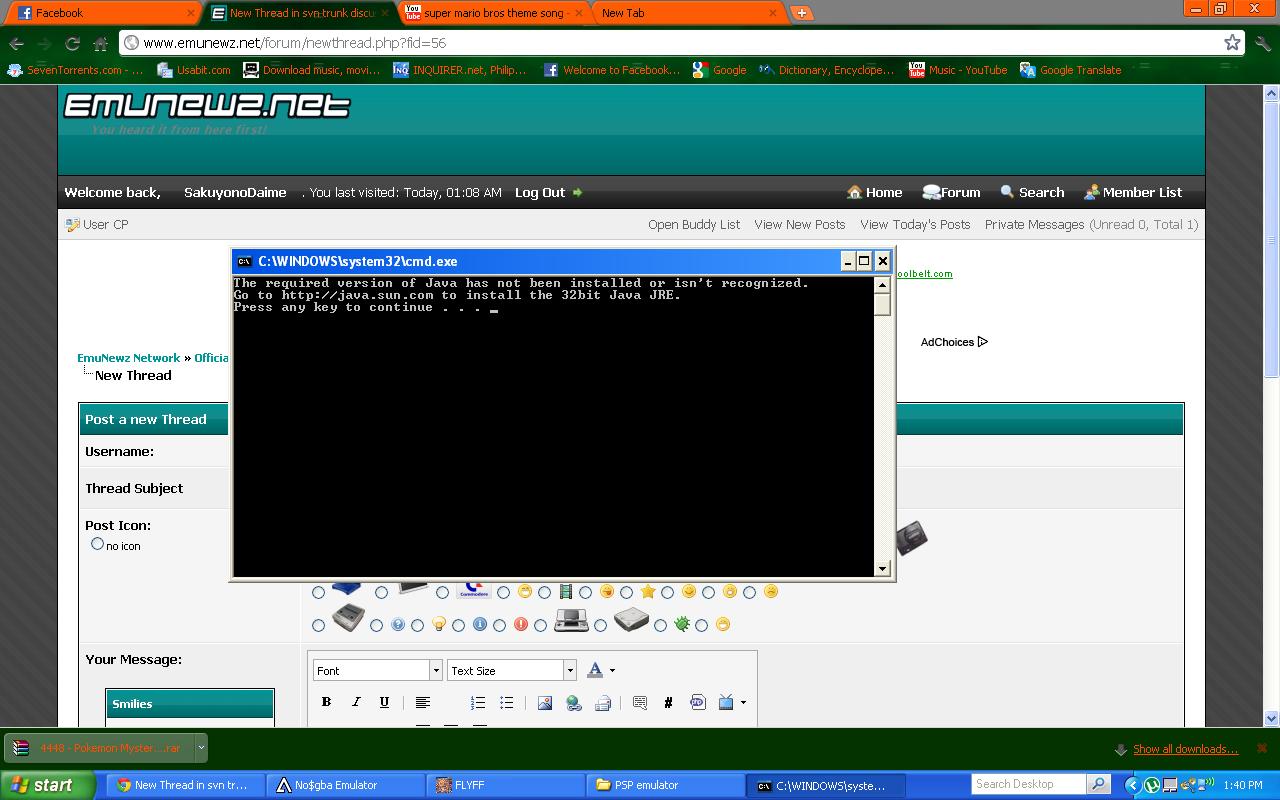Select the 'no icon' radio button
This screenshot has height=800, width=1280.
(x=97, y=544)
